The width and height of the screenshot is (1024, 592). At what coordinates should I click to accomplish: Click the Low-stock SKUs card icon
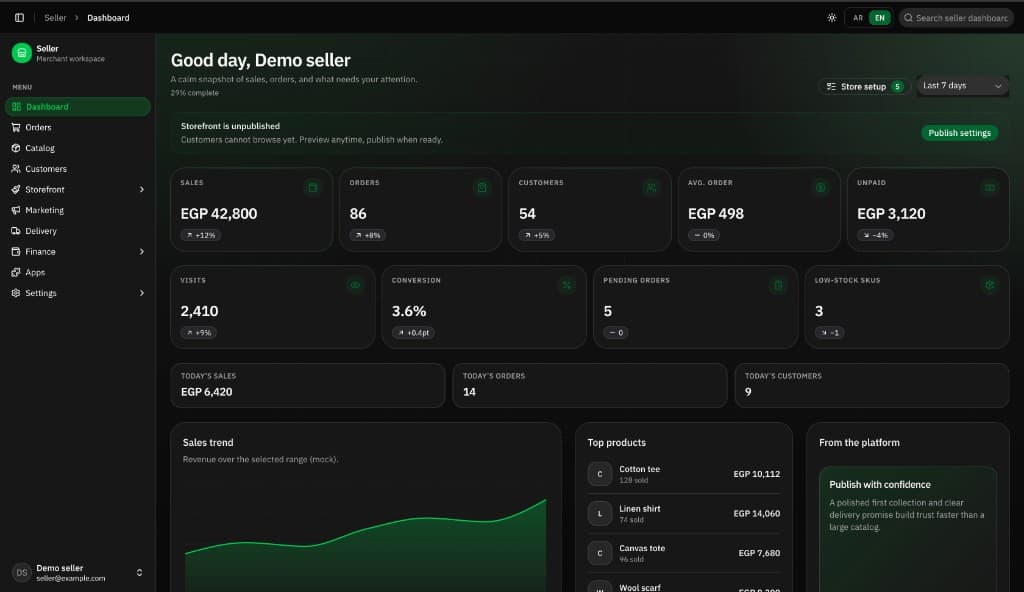tap(989, 285)
